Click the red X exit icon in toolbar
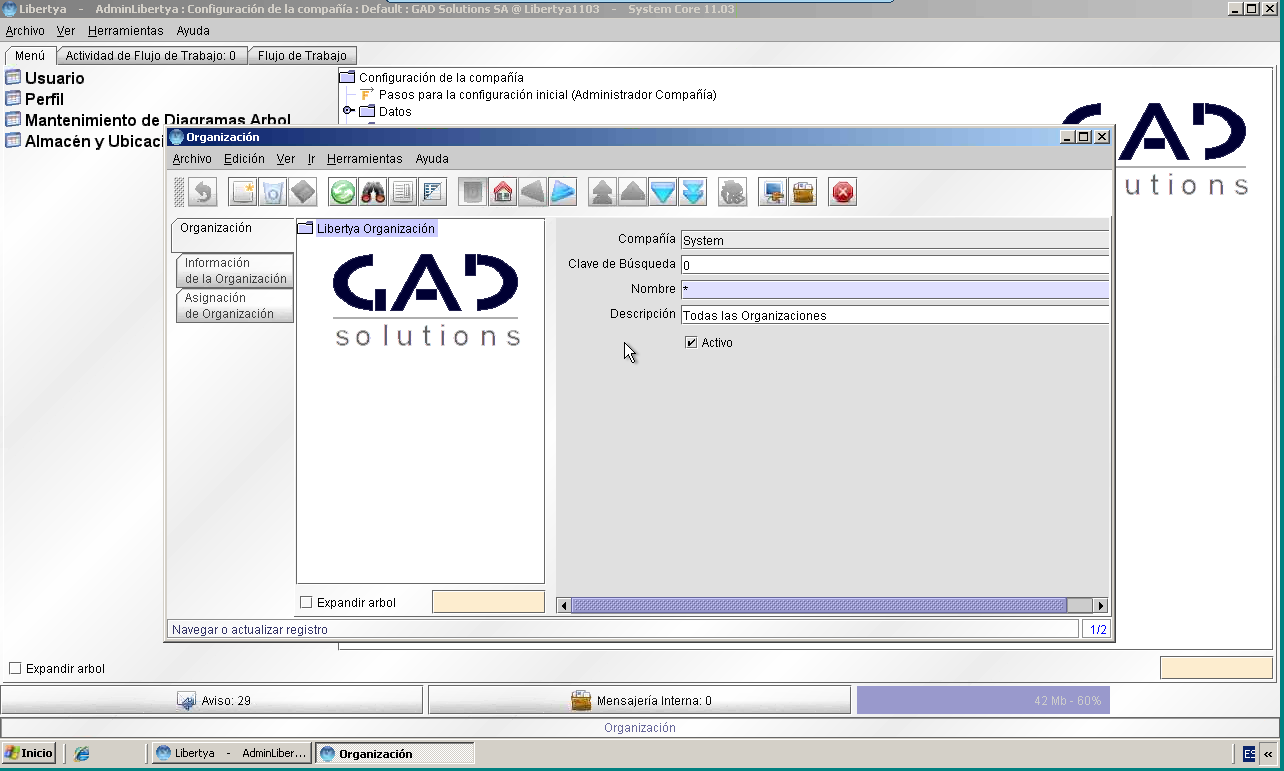1284x771 pixels. [843, 191]
